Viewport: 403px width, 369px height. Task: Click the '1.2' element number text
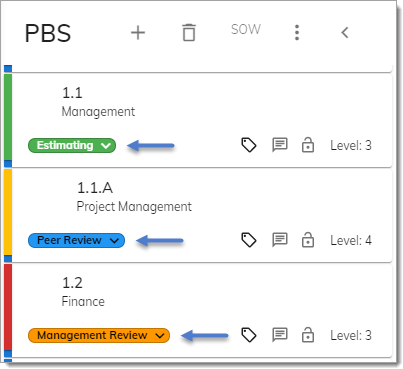(x=72, y=283)
